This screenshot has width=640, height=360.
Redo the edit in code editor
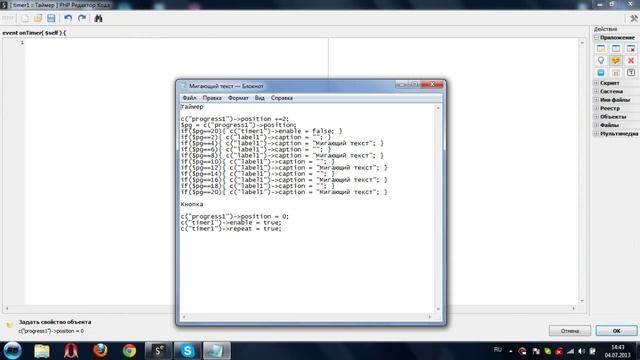(82, 18)
